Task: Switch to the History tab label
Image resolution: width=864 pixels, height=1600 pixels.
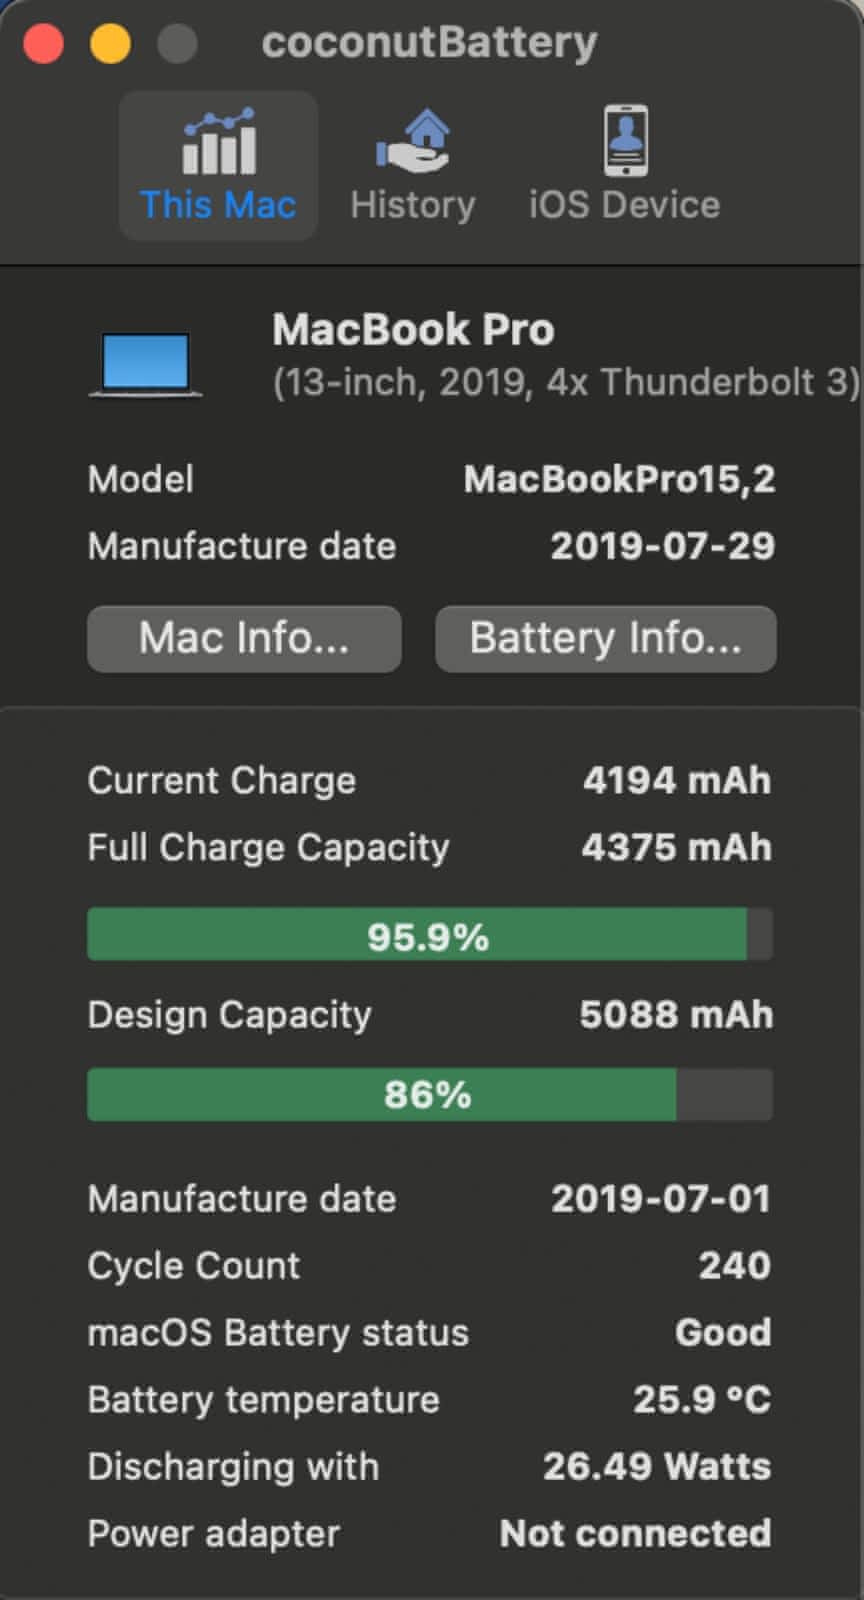Action: tap(412, 205)
